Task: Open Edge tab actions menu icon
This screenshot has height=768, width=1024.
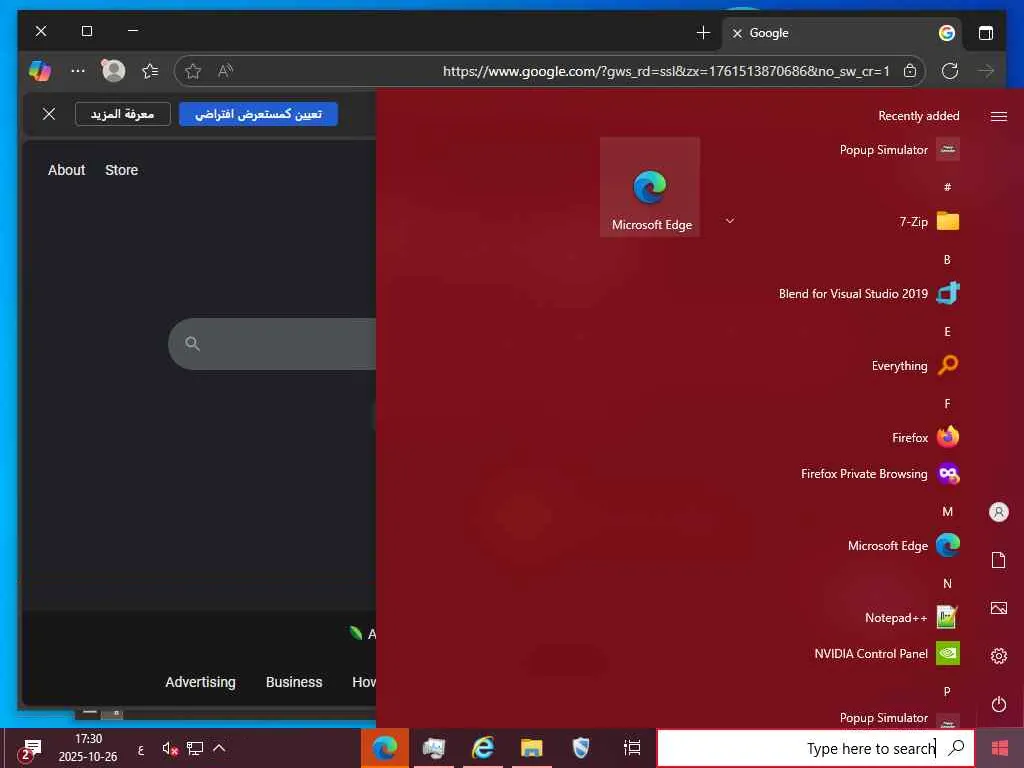Action: coord(985,33)
